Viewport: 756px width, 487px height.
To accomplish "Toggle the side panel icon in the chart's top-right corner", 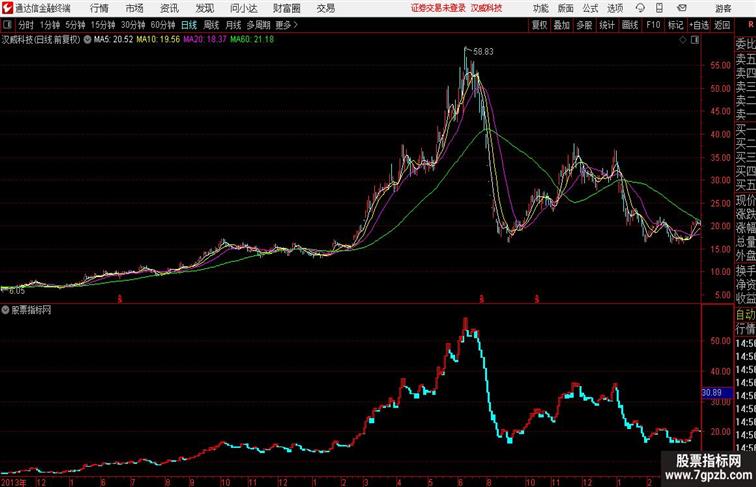I will [695, 40].
